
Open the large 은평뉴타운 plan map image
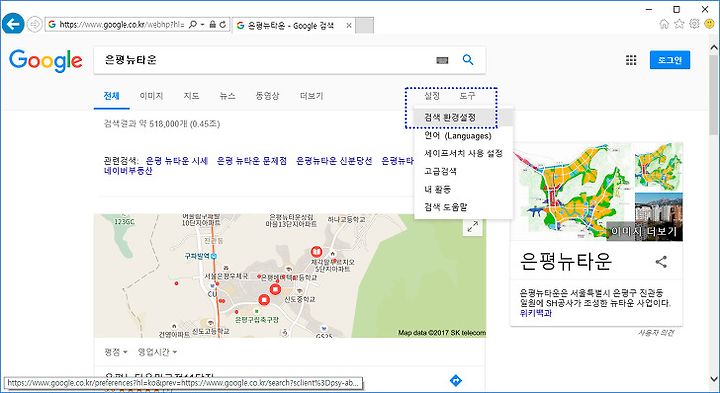point(572,191)
